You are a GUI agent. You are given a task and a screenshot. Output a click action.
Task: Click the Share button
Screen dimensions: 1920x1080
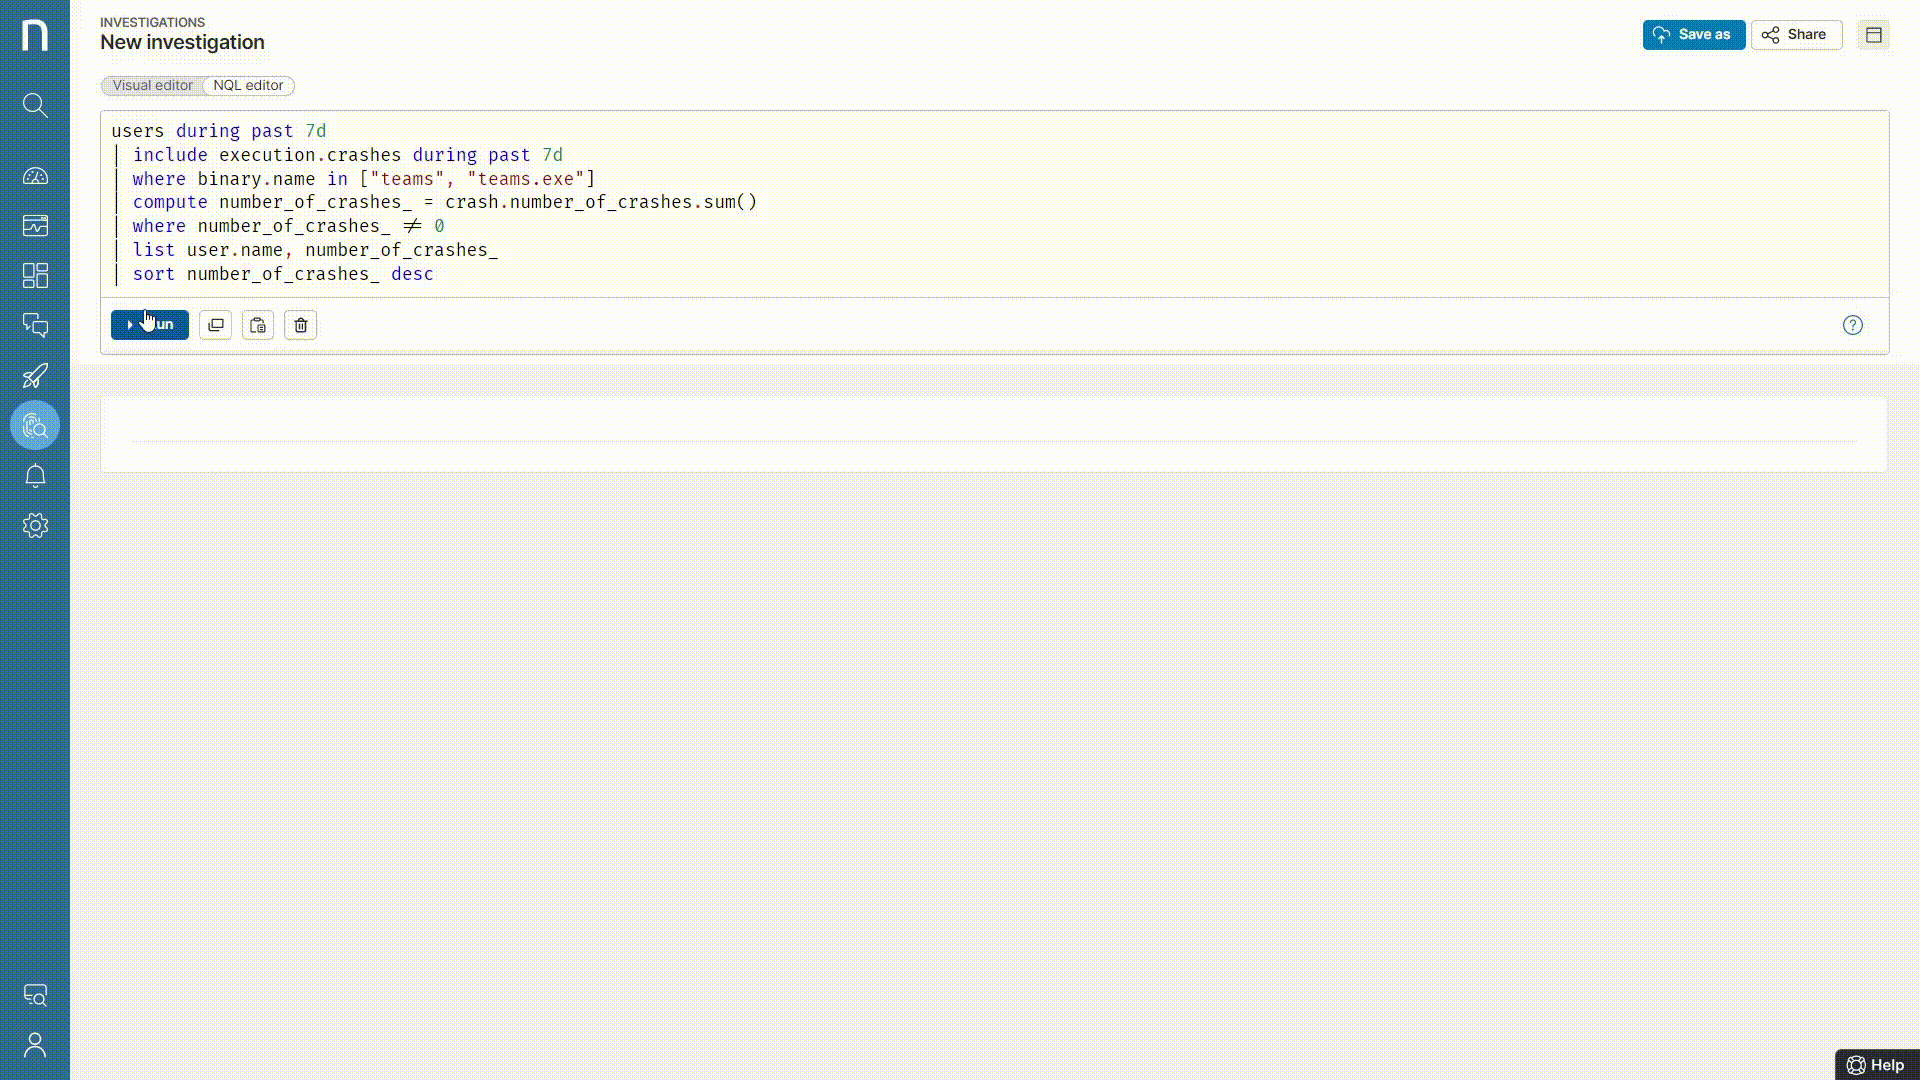click(1796, 35)
